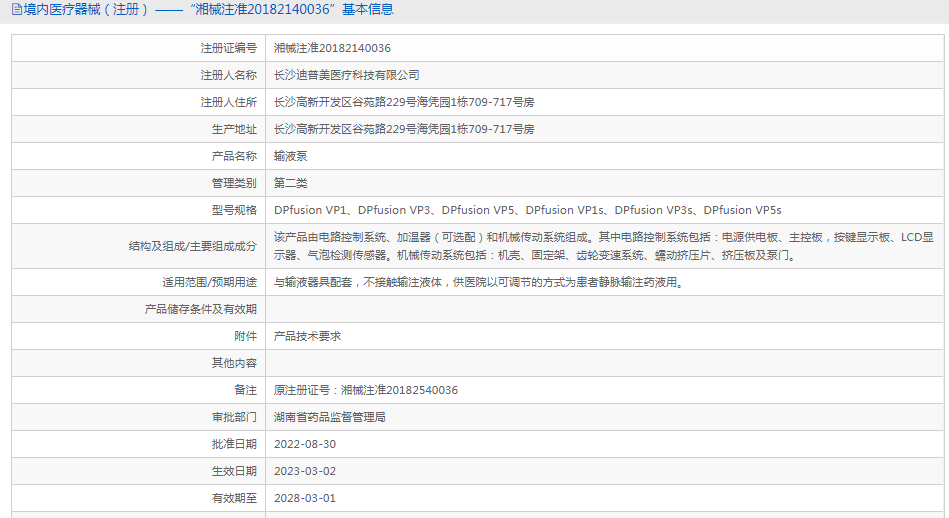Screen dimensions: 949x518
Task: Open the 产品技术要求 attachment
Action: click(307, 337)
